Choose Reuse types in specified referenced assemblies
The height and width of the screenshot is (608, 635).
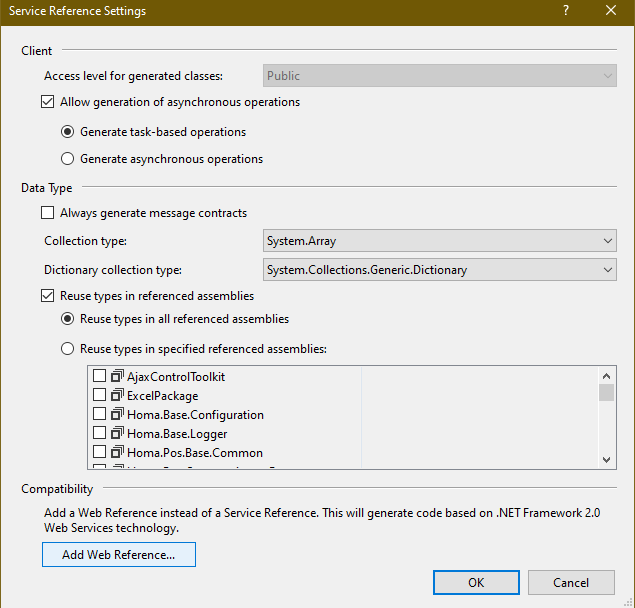click(67, 349)
